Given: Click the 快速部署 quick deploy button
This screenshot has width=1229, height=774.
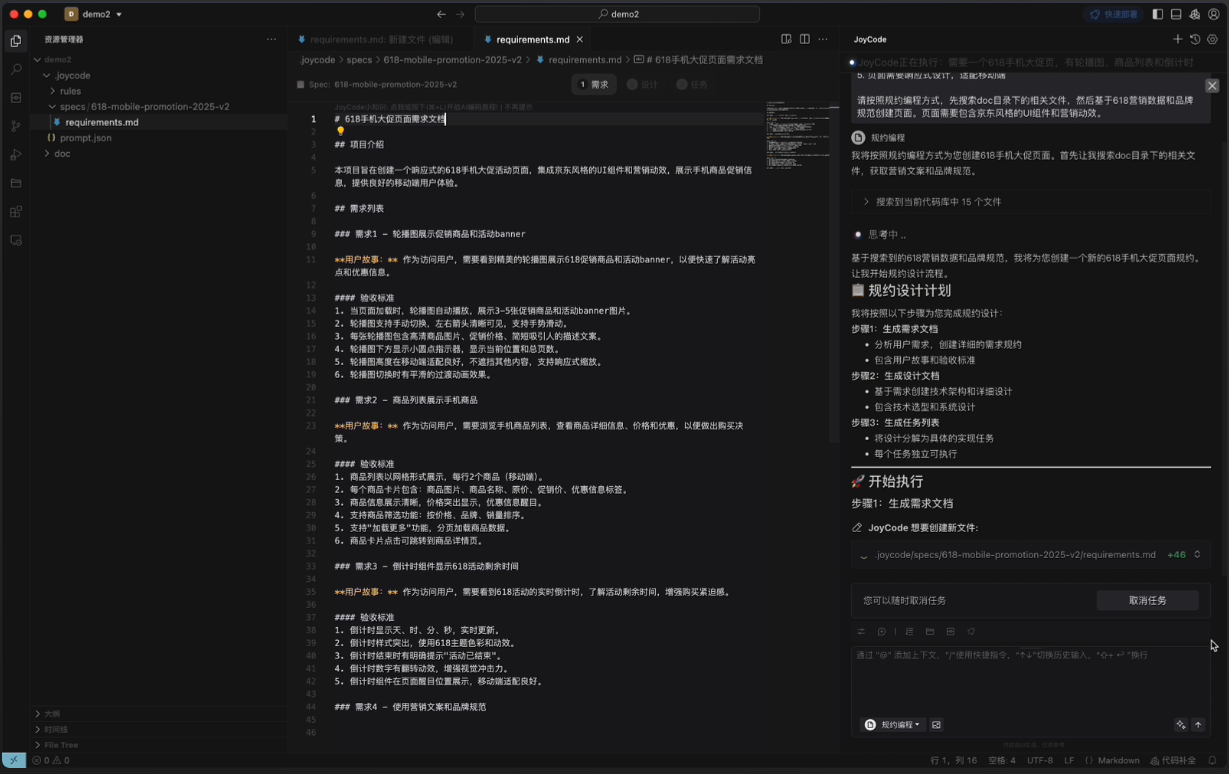Looking at the screenshot, I should coord(1113,14).
